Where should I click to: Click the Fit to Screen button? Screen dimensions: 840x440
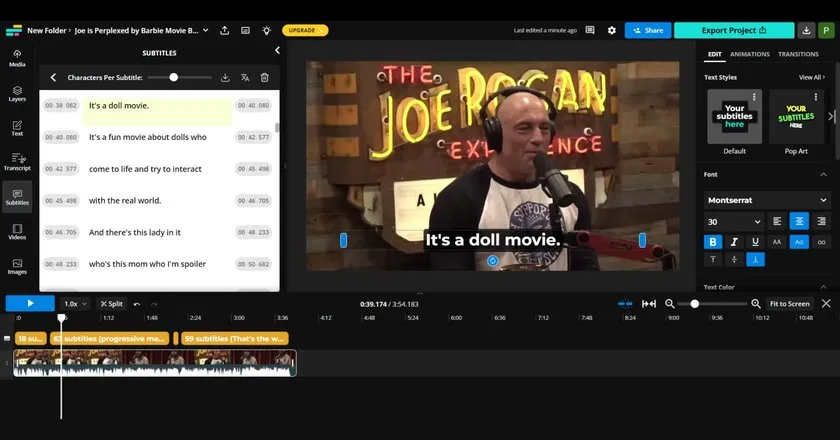[x=789, y=304]
